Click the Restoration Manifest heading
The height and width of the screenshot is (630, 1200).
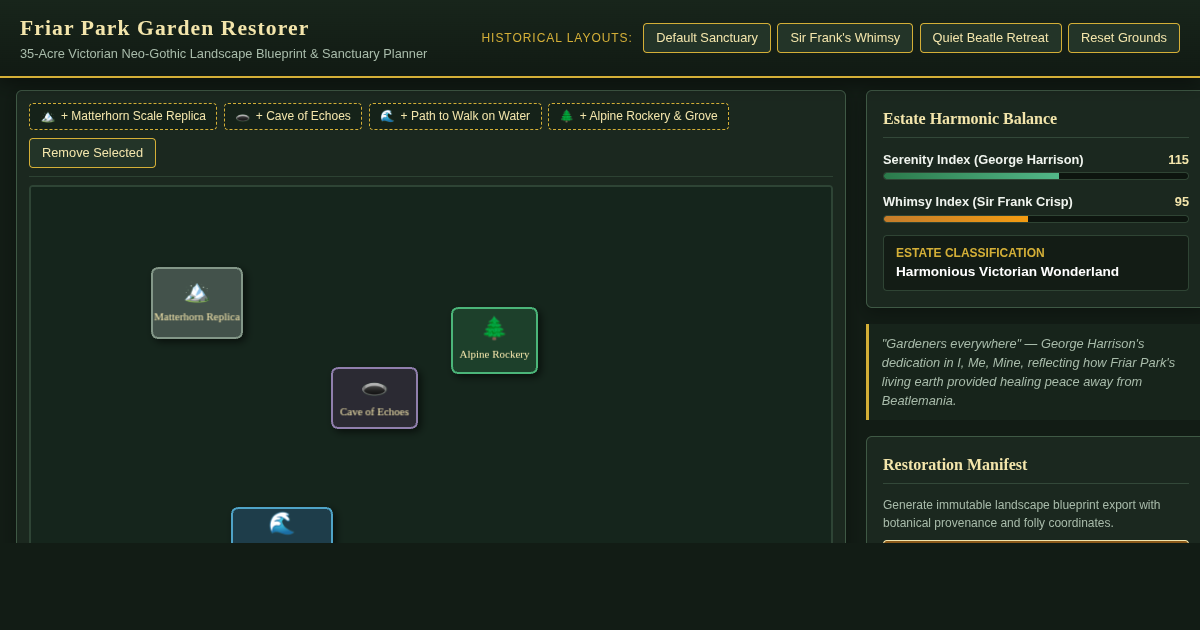955,465
